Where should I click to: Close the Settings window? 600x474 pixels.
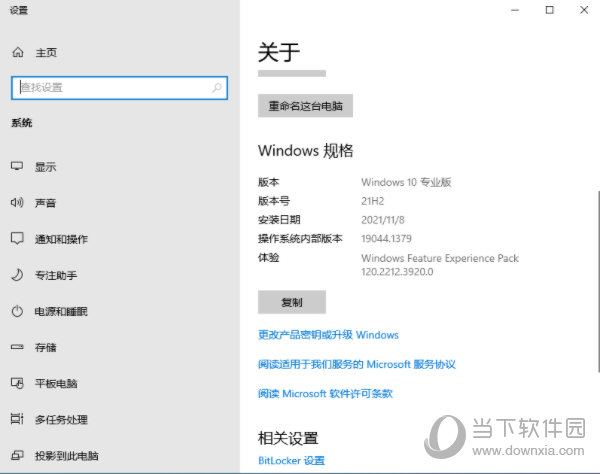(584, 10)
